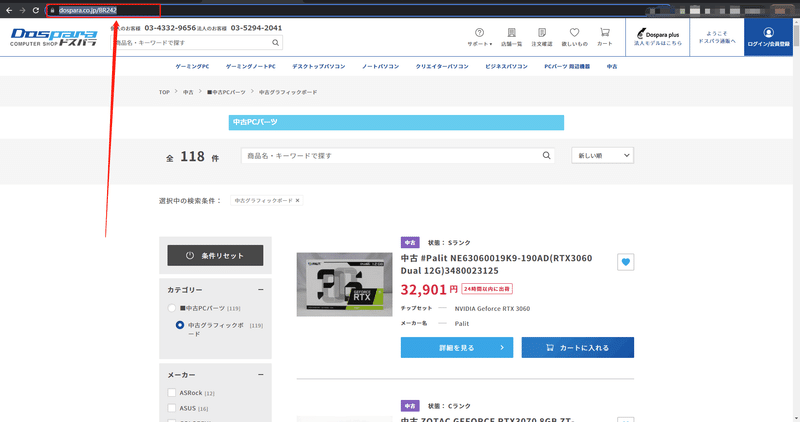800x422 pixels.
Task: Click the 状態:Sランク label
Action: pyautogui.click(x=449, y=243)
